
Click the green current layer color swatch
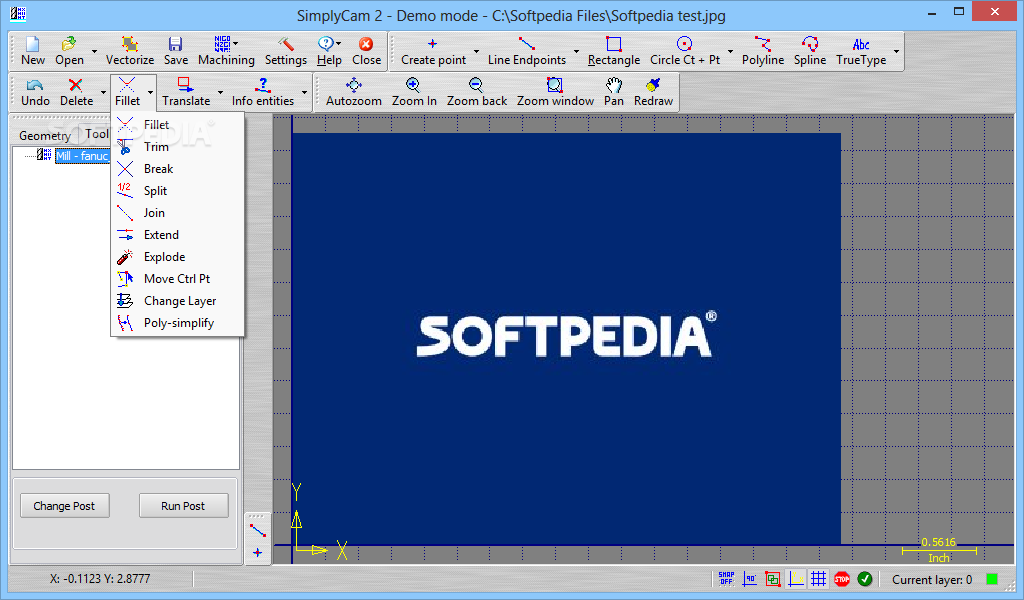992,579
